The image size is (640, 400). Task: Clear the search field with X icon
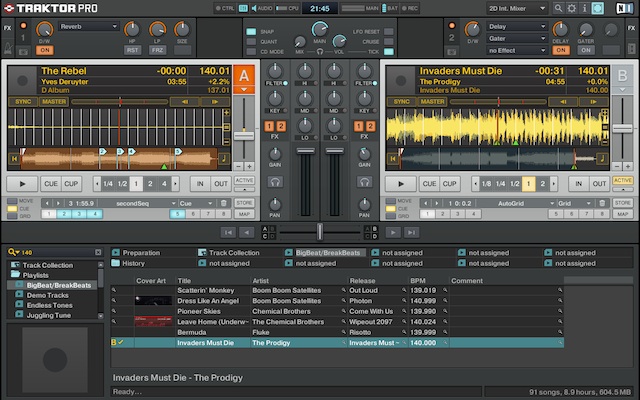[x=98, y=252]
